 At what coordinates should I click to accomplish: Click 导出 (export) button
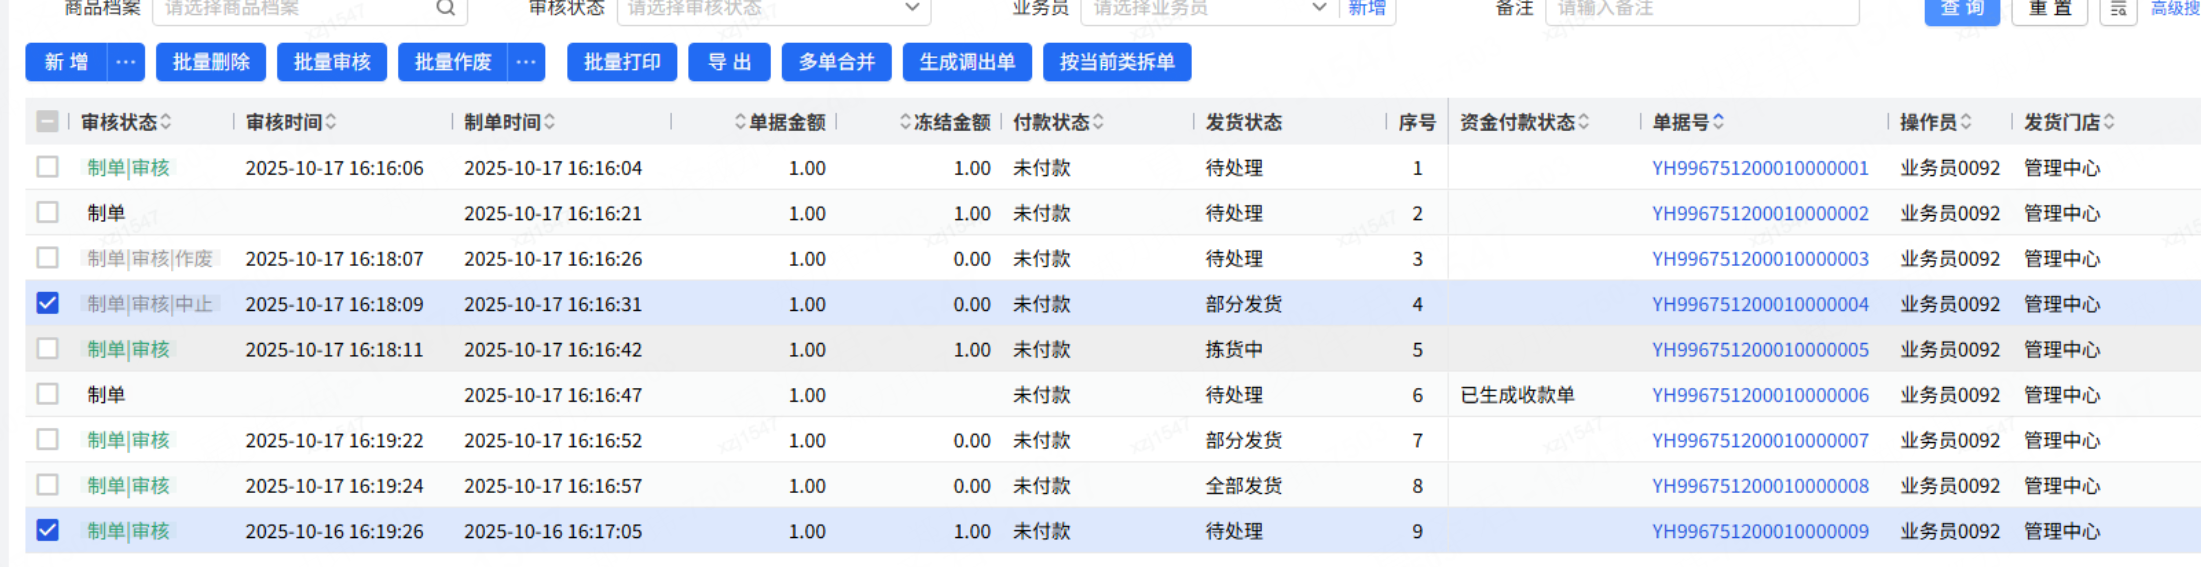(729, 62)
